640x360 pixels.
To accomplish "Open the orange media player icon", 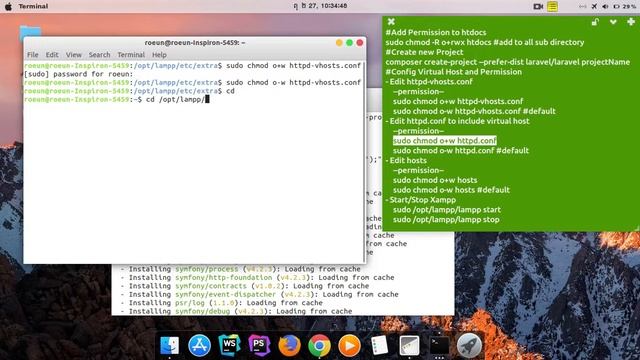I will tap(349, 345).
